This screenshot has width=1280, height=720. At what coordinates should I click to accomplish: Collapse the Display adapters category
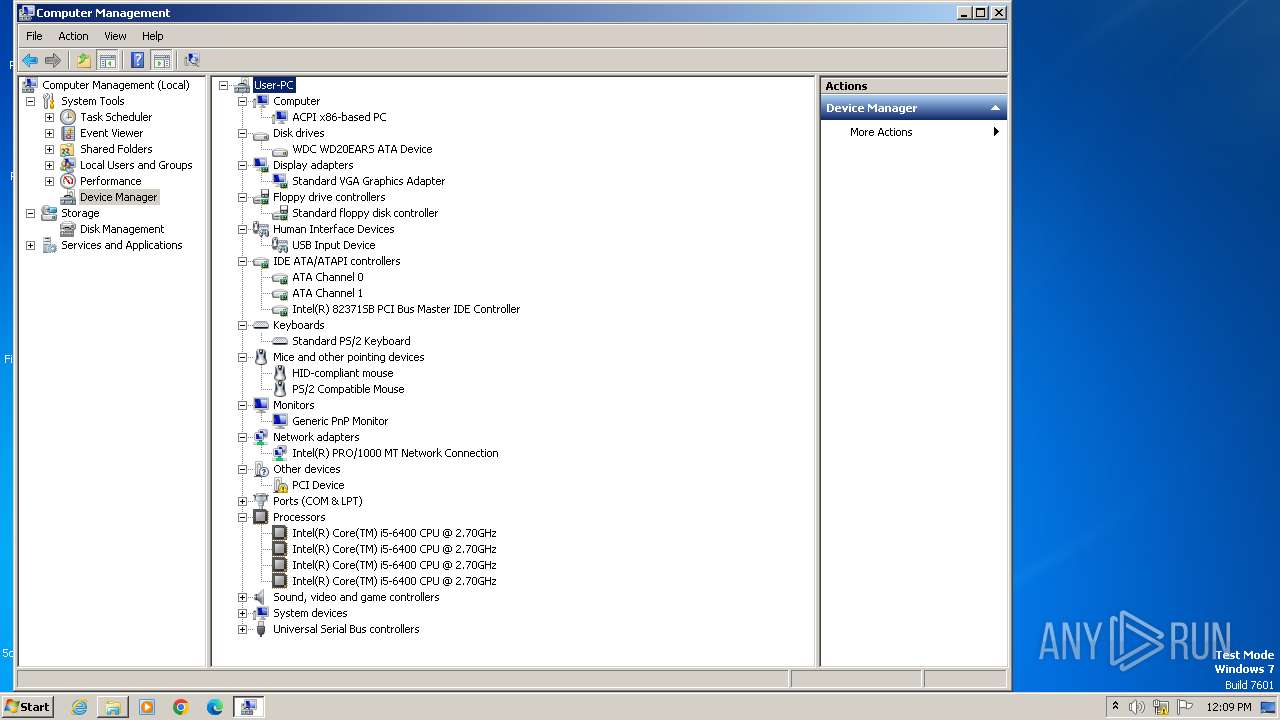pyautogui.click(x=242, y=165)
